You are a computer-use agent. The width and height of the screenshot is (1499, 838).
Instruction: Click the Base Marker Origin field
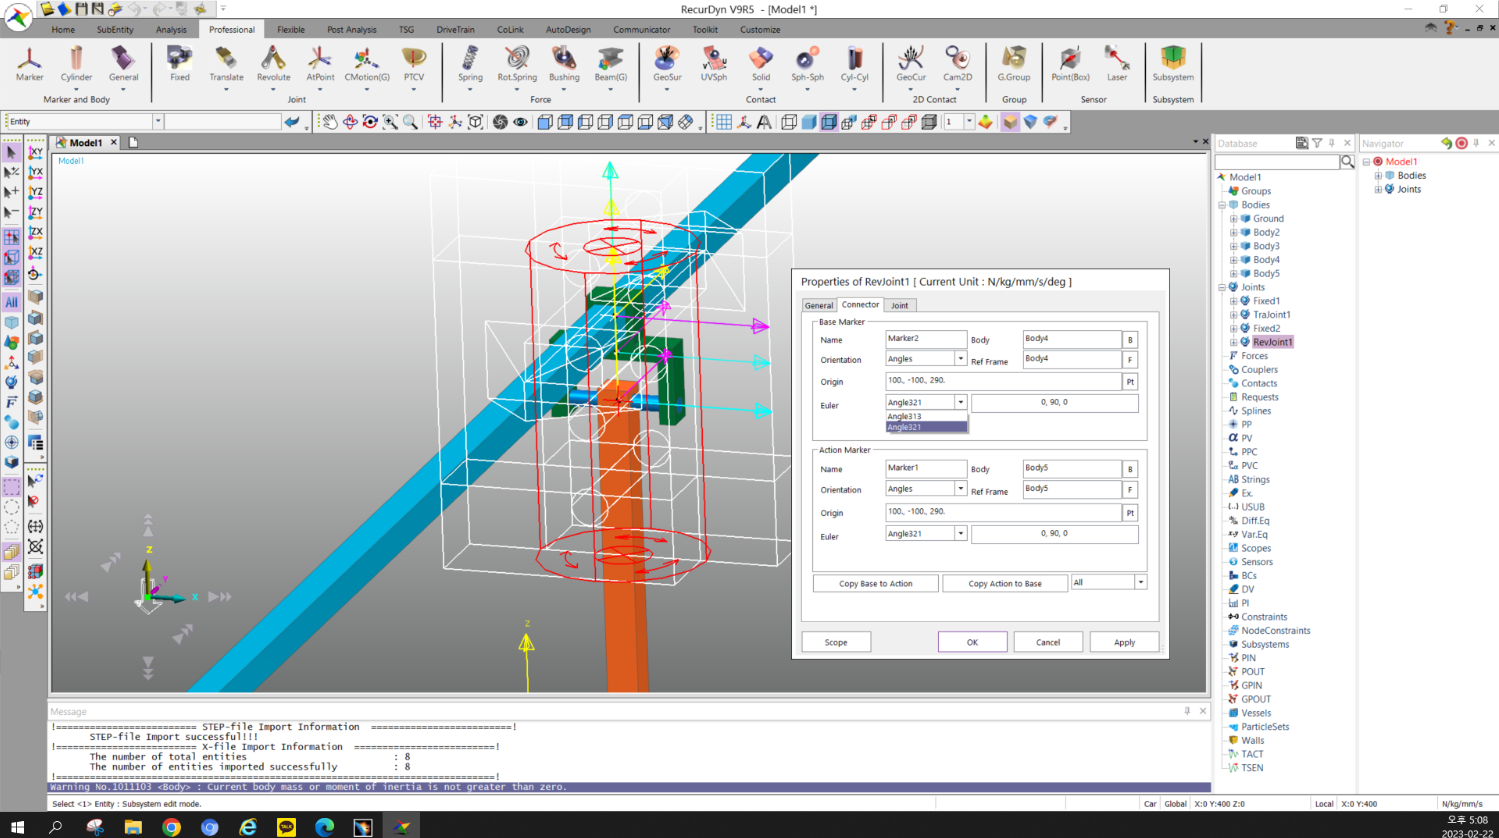click(1003, 381)
